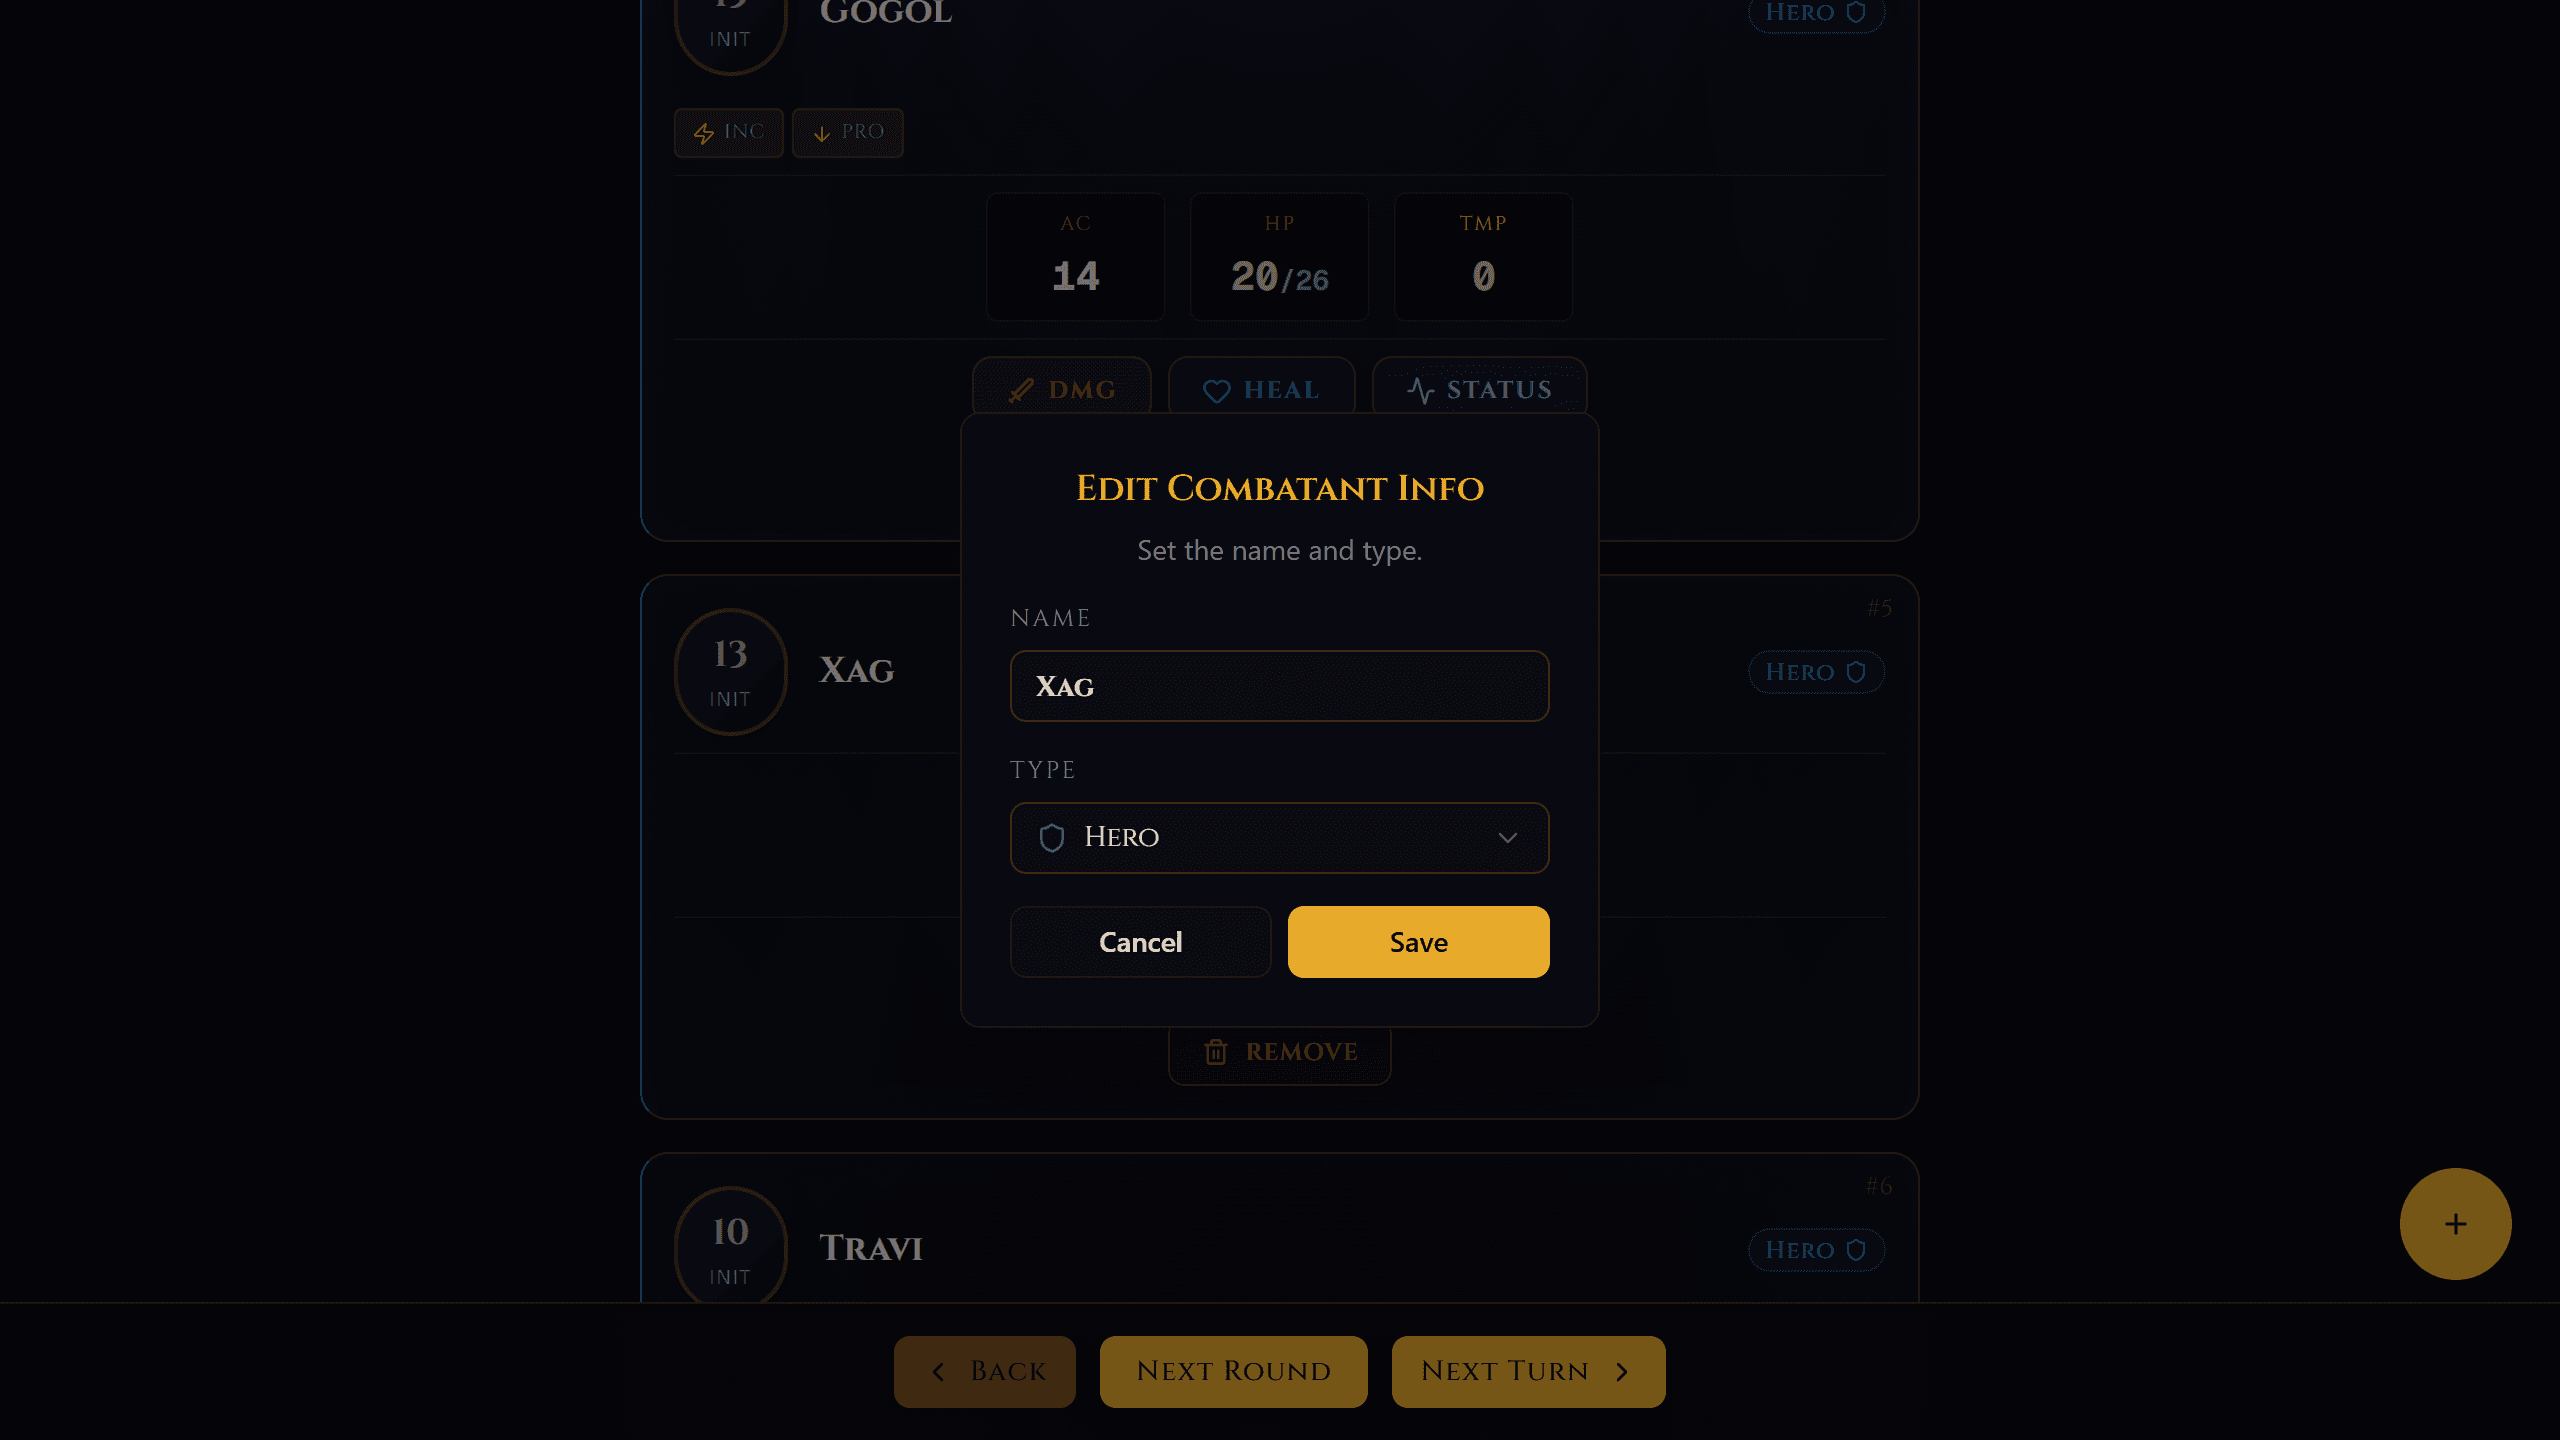Click the heart icon on Heal button

1216,391
